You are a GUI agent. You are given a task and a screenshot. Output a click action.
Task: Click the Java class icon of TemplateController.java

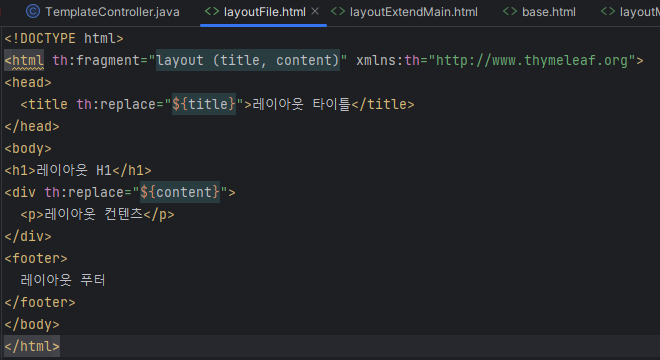pyautogui.click(x=33, y=11)
